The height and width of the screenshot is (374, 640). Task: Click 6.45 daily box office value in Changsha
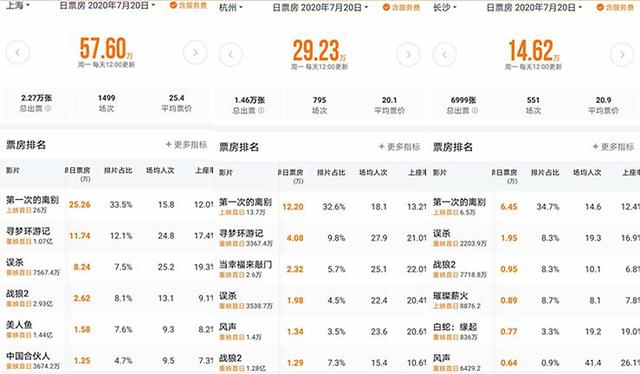pos(509,207)
